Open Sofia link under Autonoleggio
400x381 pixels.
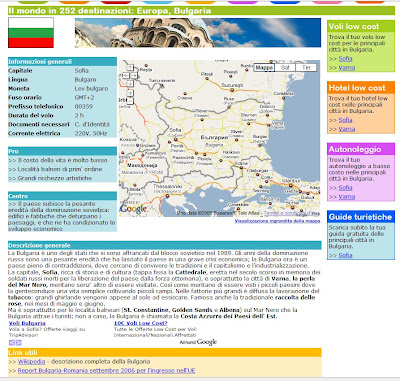click(x=345, y=188)
